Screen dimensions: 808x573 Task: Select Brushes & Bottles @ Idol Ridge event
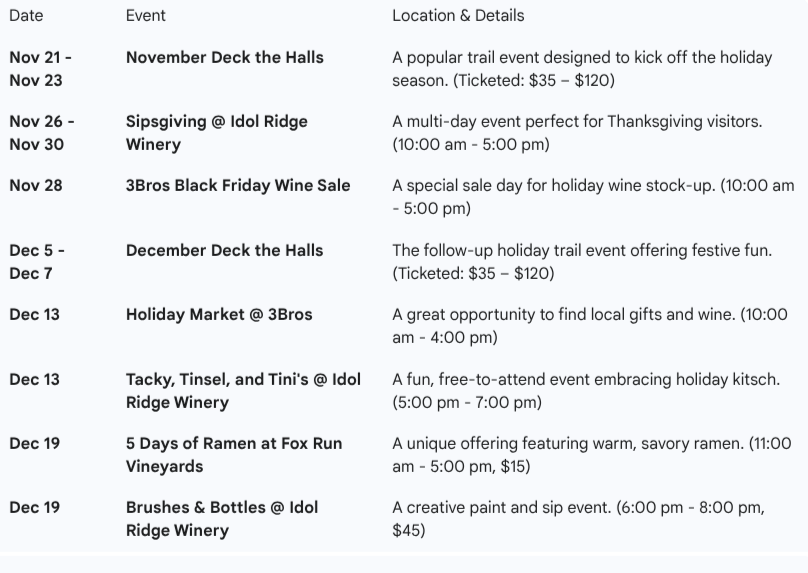(x=222, y=518)
